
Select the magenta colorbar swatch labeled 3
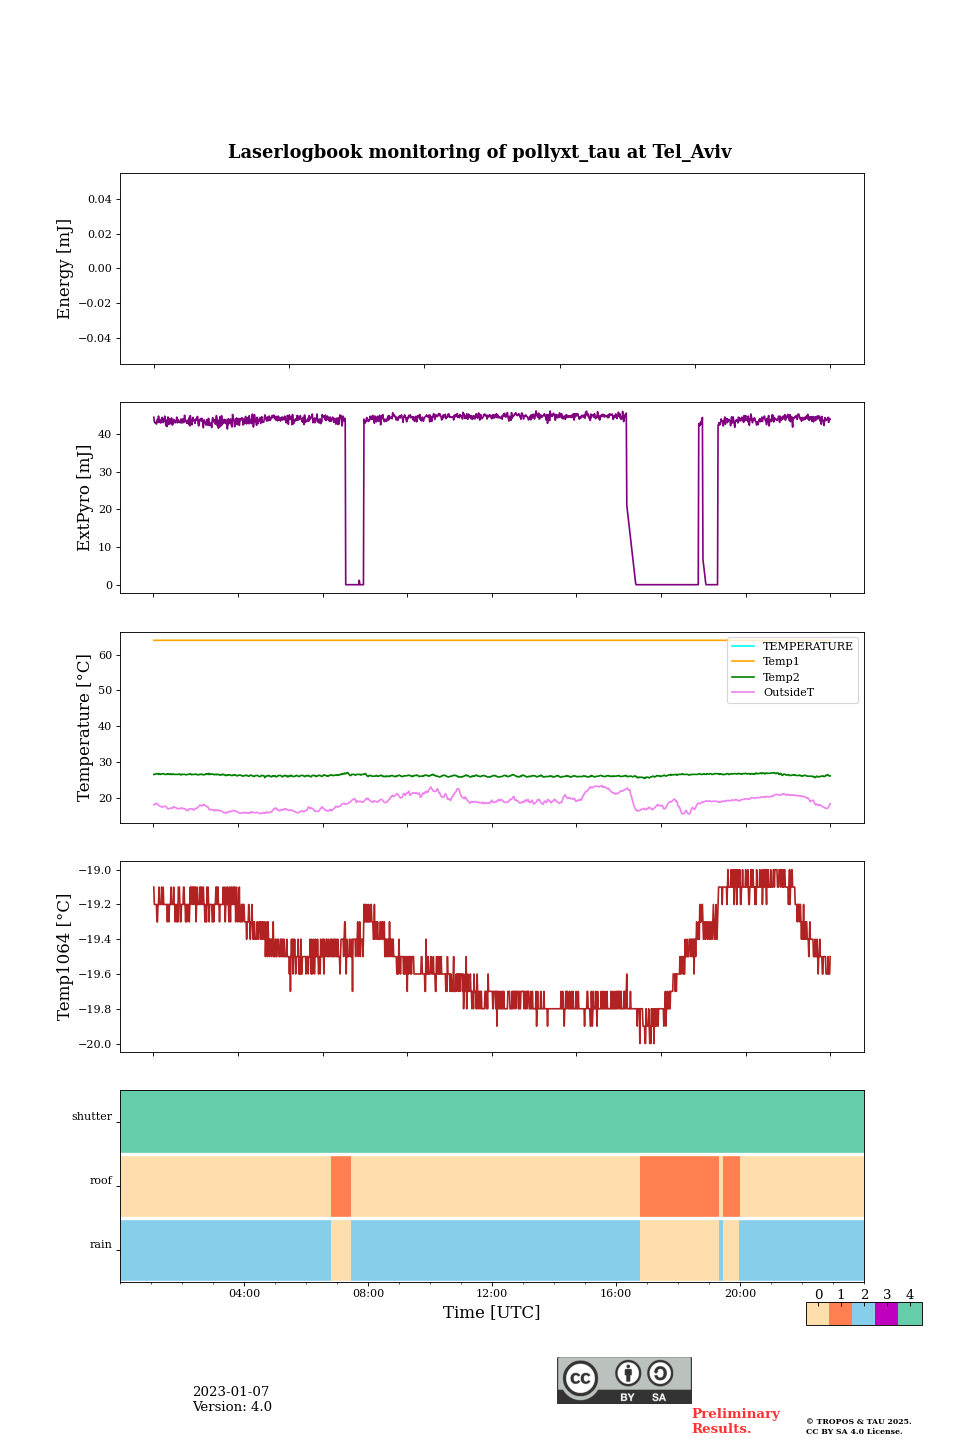pyautogui.click(x=886, y=1314)
